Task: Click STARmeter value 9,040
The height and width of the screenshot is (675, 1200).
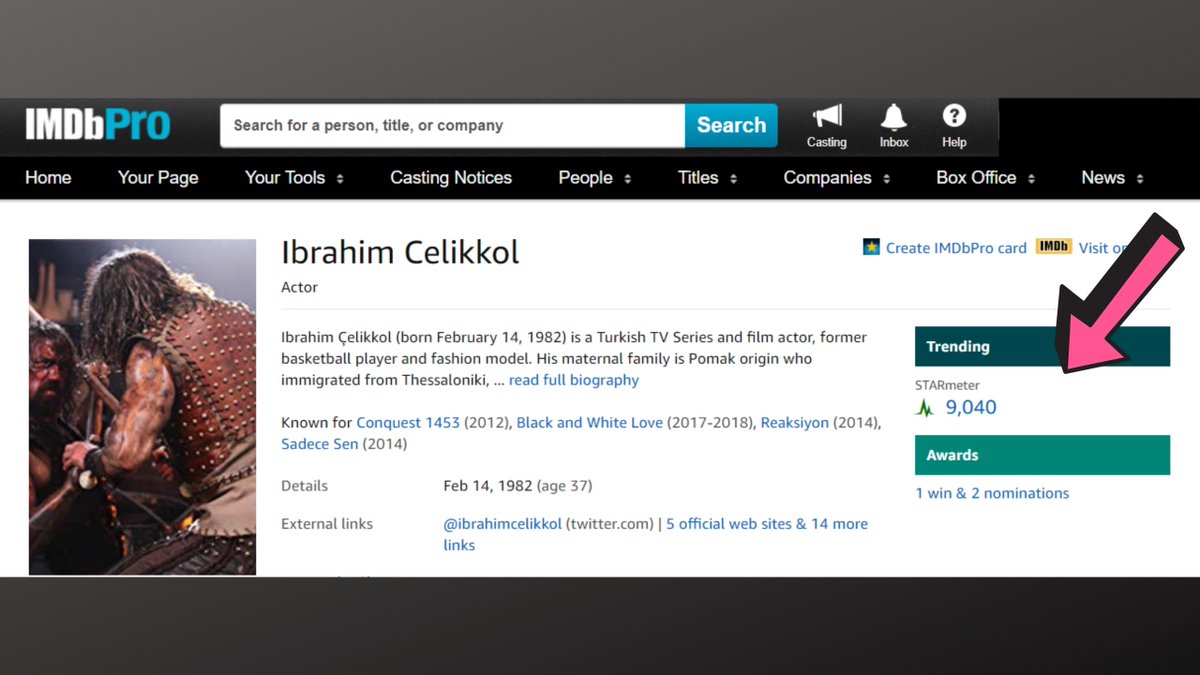Action: [x=971, y=407]
